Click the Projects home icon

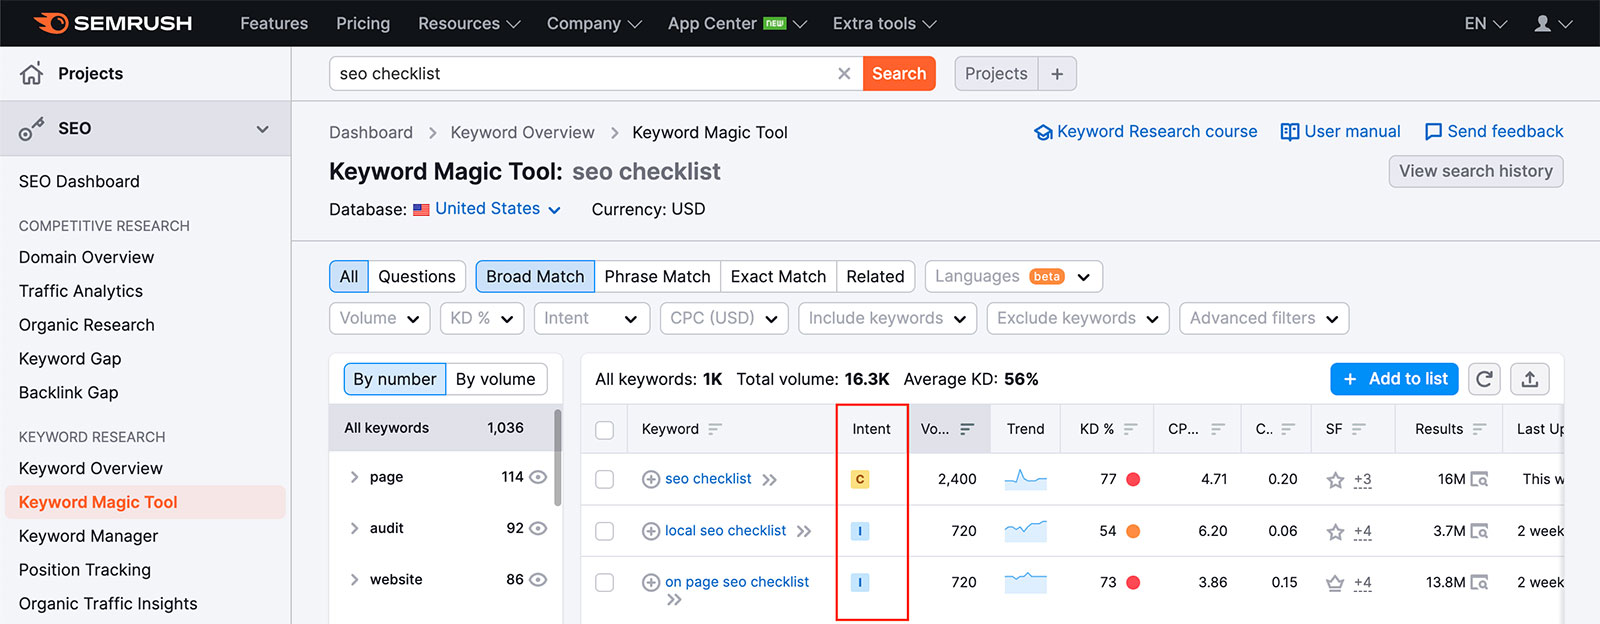coord(32,73)
